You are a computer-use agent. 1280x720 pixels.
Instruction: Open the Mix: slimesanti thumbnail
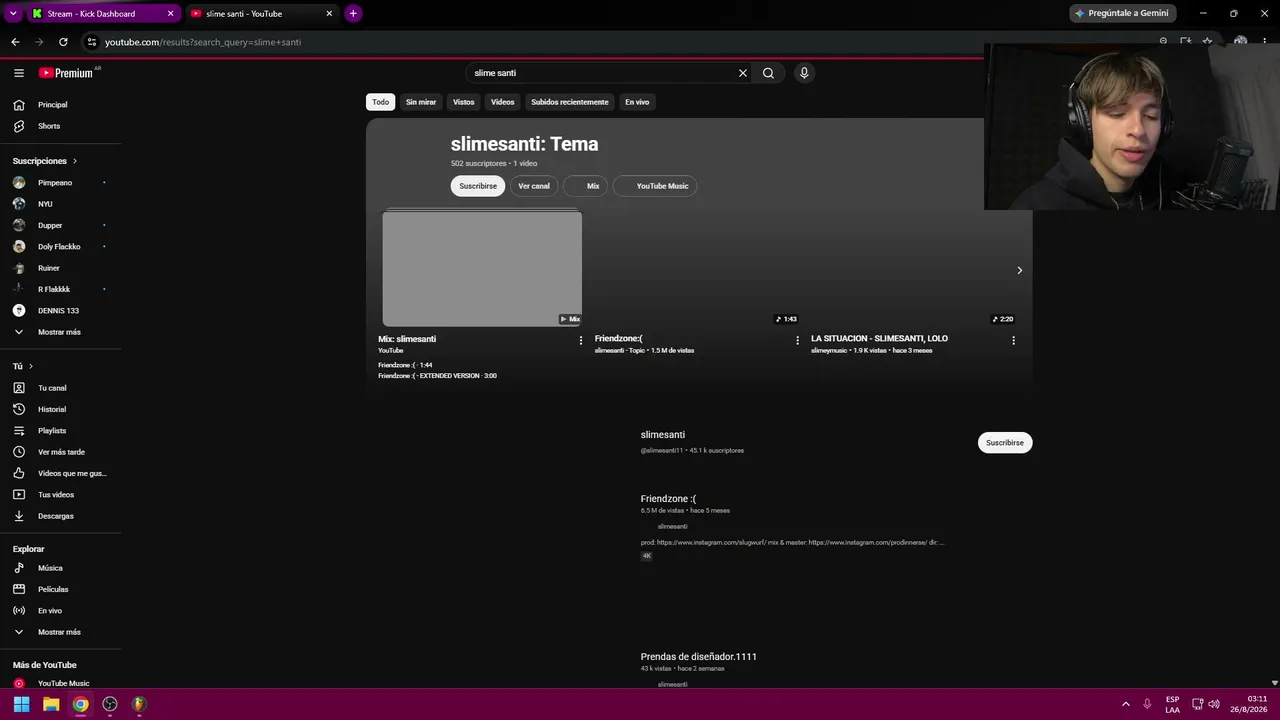(x=482, y=268)
